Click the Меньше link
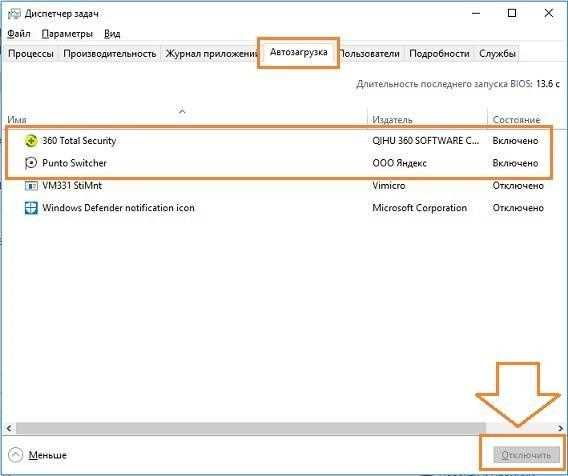568x476 pixels. [47, 455]
